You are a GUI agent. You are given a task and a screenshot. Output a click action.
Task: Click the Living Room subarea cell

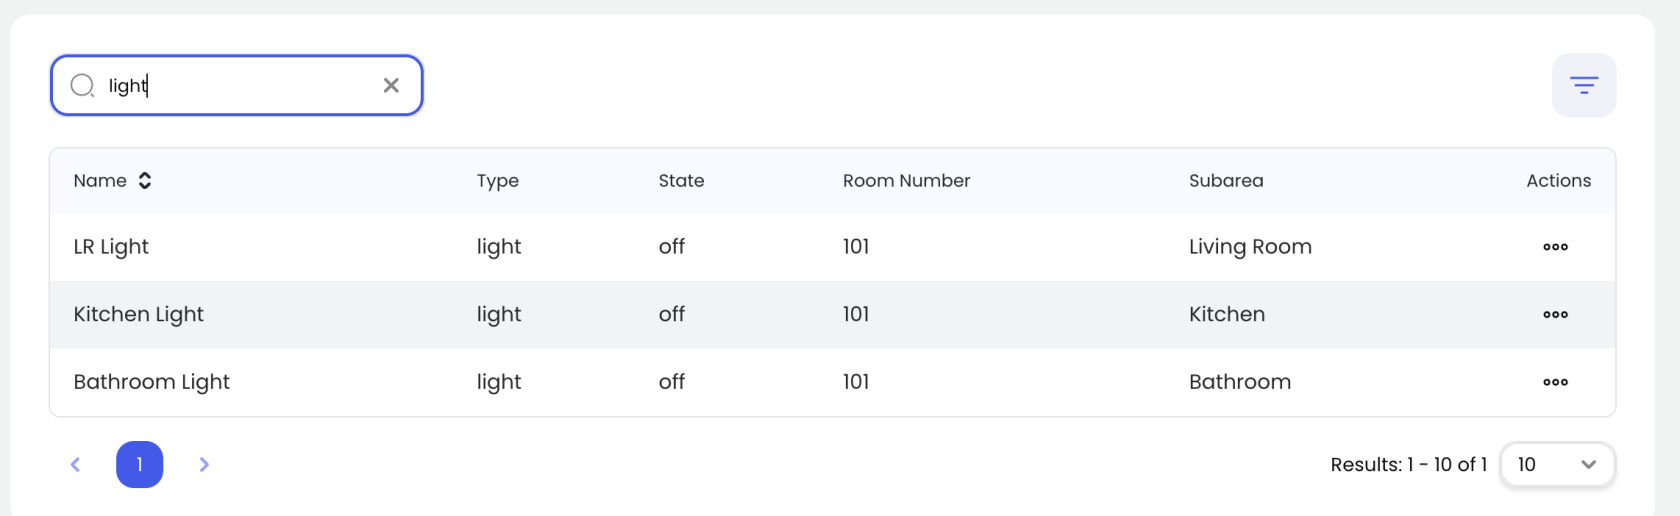[1250, 247]
